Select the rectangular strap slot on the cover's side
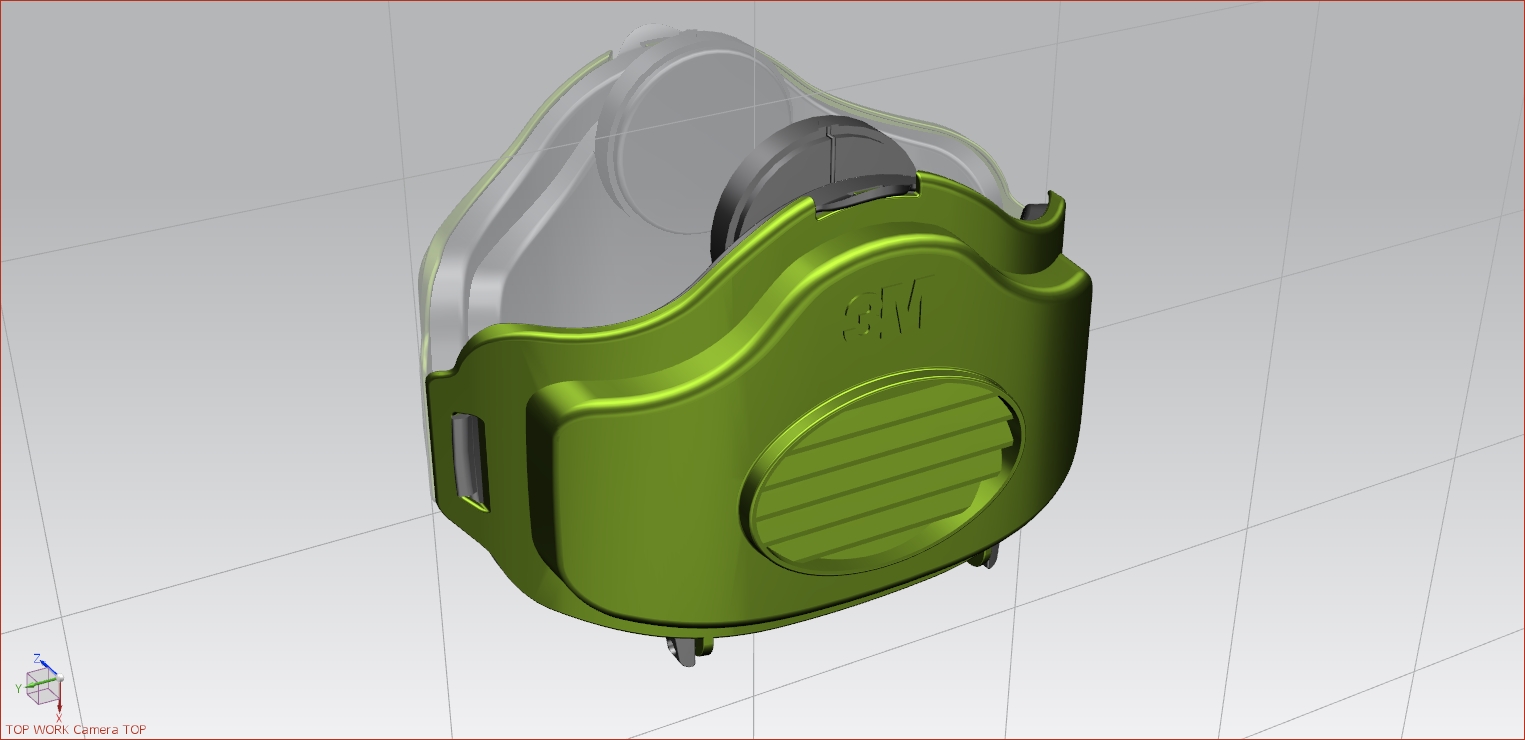1525x740 pixels. [470, 461]
